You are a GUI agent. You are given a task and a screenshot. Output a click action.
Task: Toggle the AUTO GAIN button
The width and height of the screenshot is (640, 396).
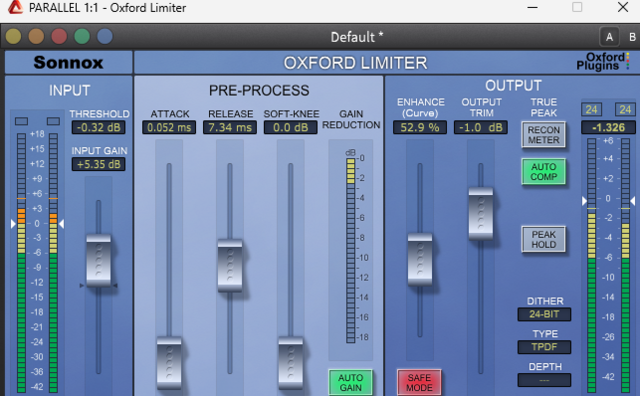click(351, 383)
